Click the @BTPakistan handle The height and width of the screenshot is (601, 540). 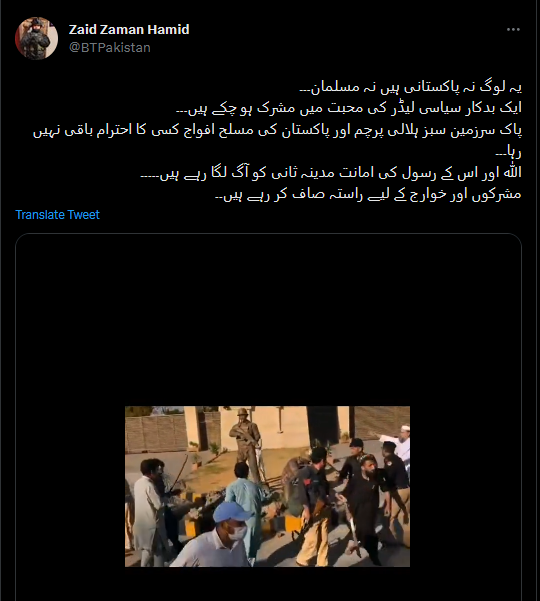110,48
